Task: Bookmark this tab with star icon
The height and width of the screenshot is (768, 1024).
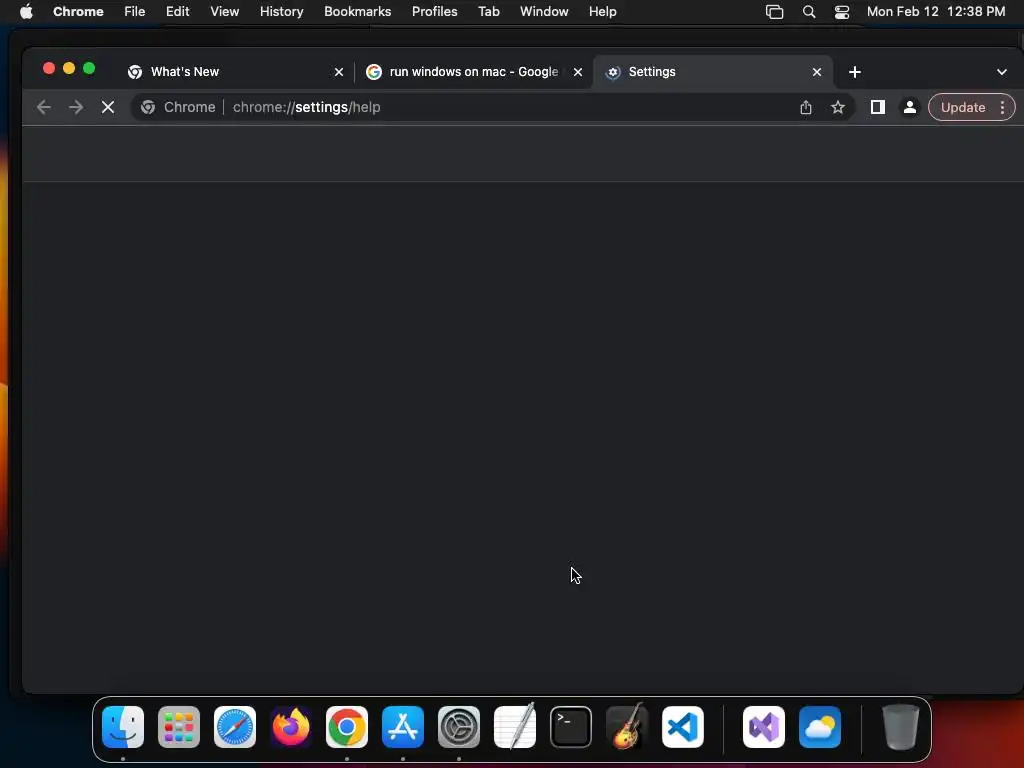Action: (x=838, y=107)
